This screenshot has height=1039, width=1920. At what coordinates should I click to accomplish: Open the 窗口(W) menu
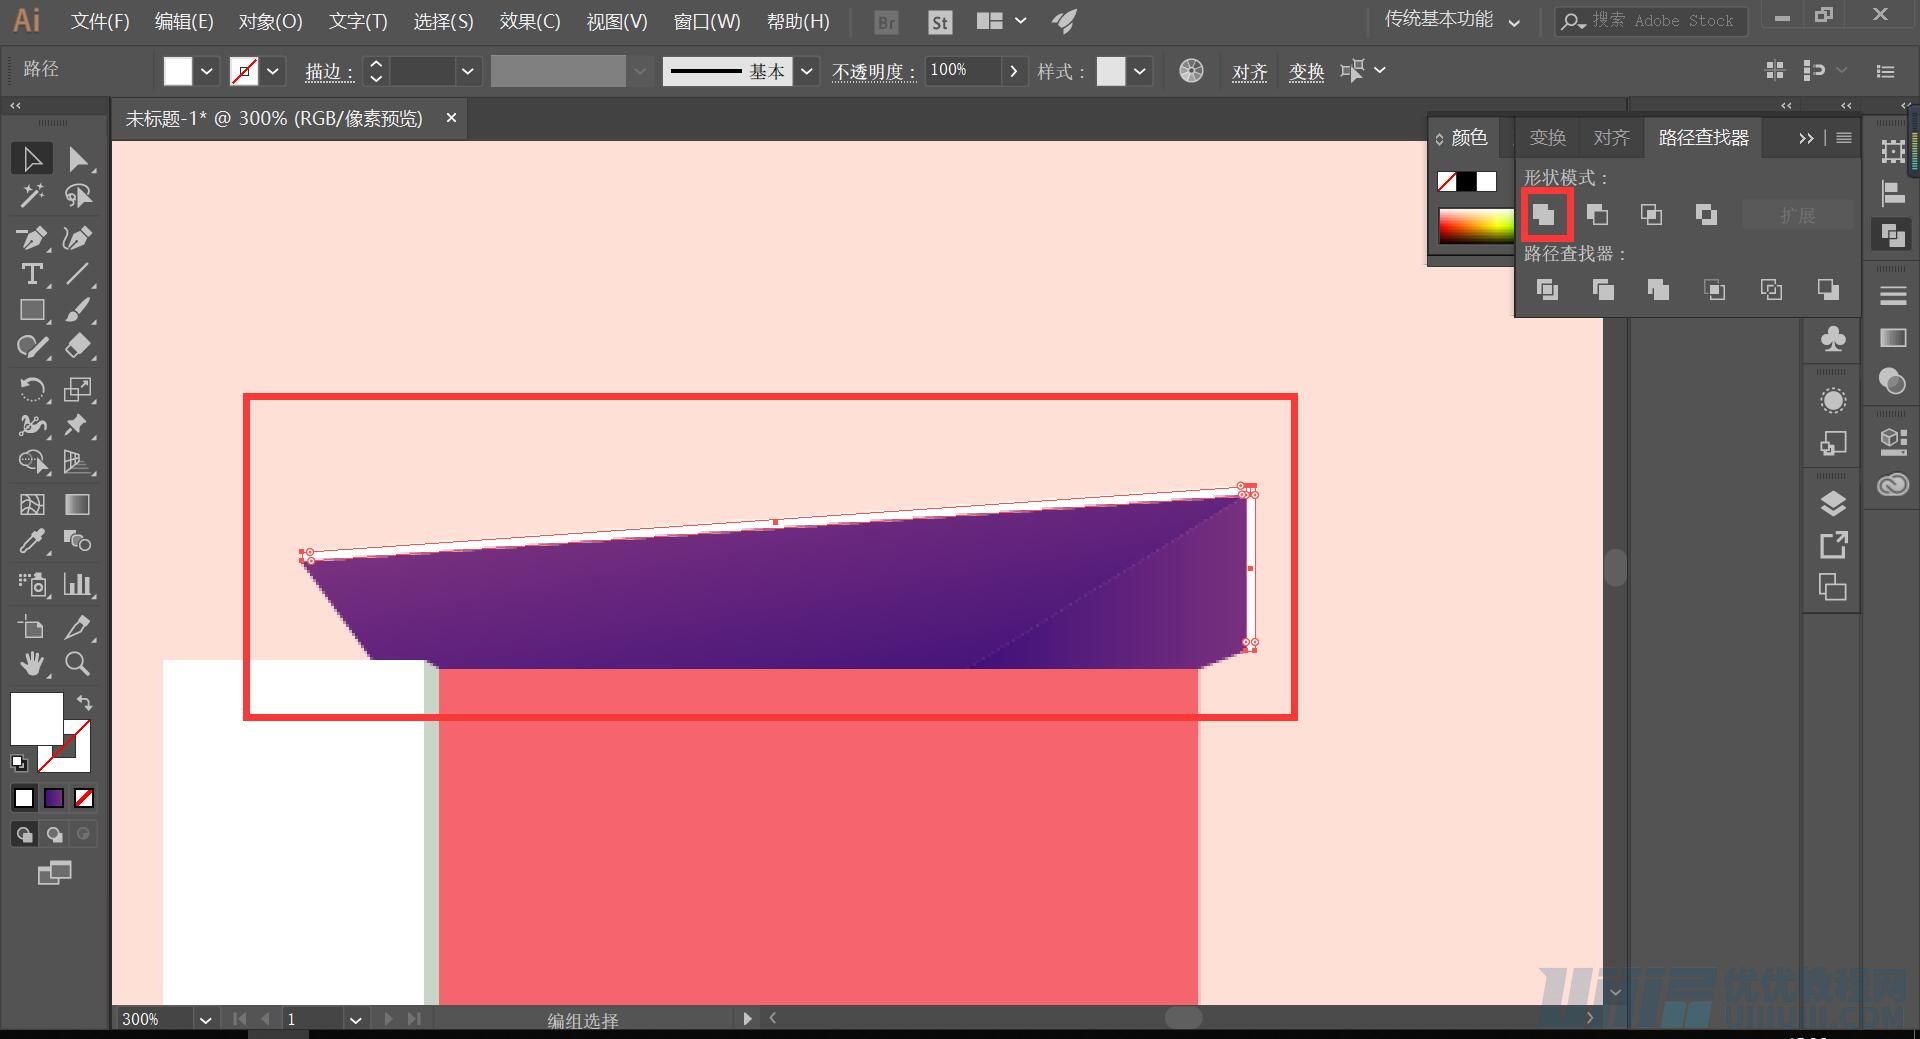706,21
